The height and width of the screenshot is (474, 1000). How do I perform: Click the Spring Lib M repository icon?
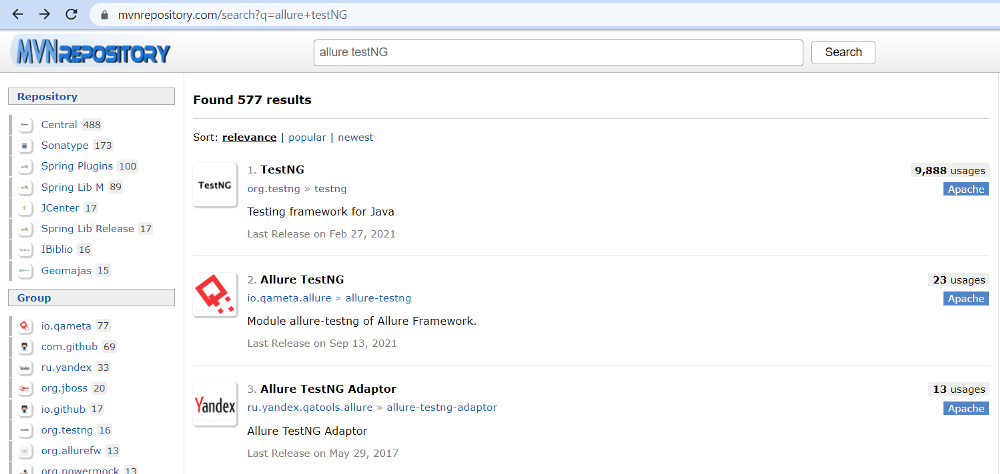(26, 188)
